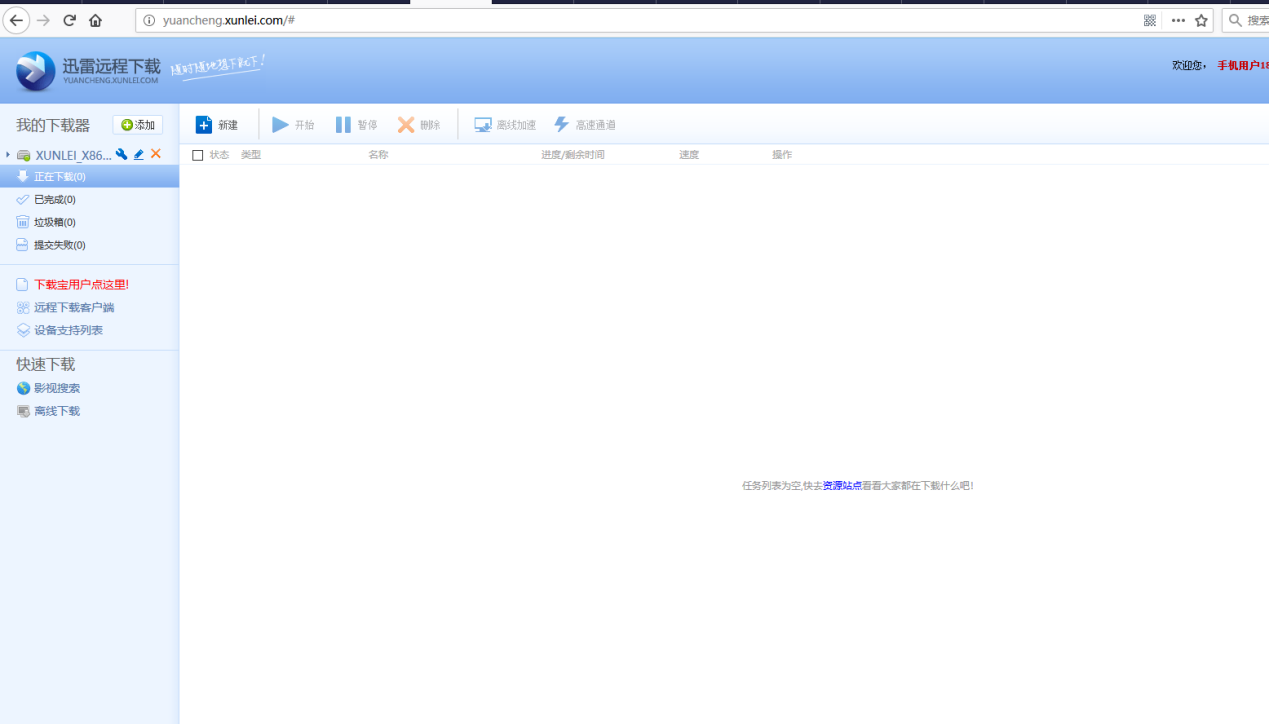Open the 设备支持列表 link
Viewport: 1269px width, 724px height.
68,331
